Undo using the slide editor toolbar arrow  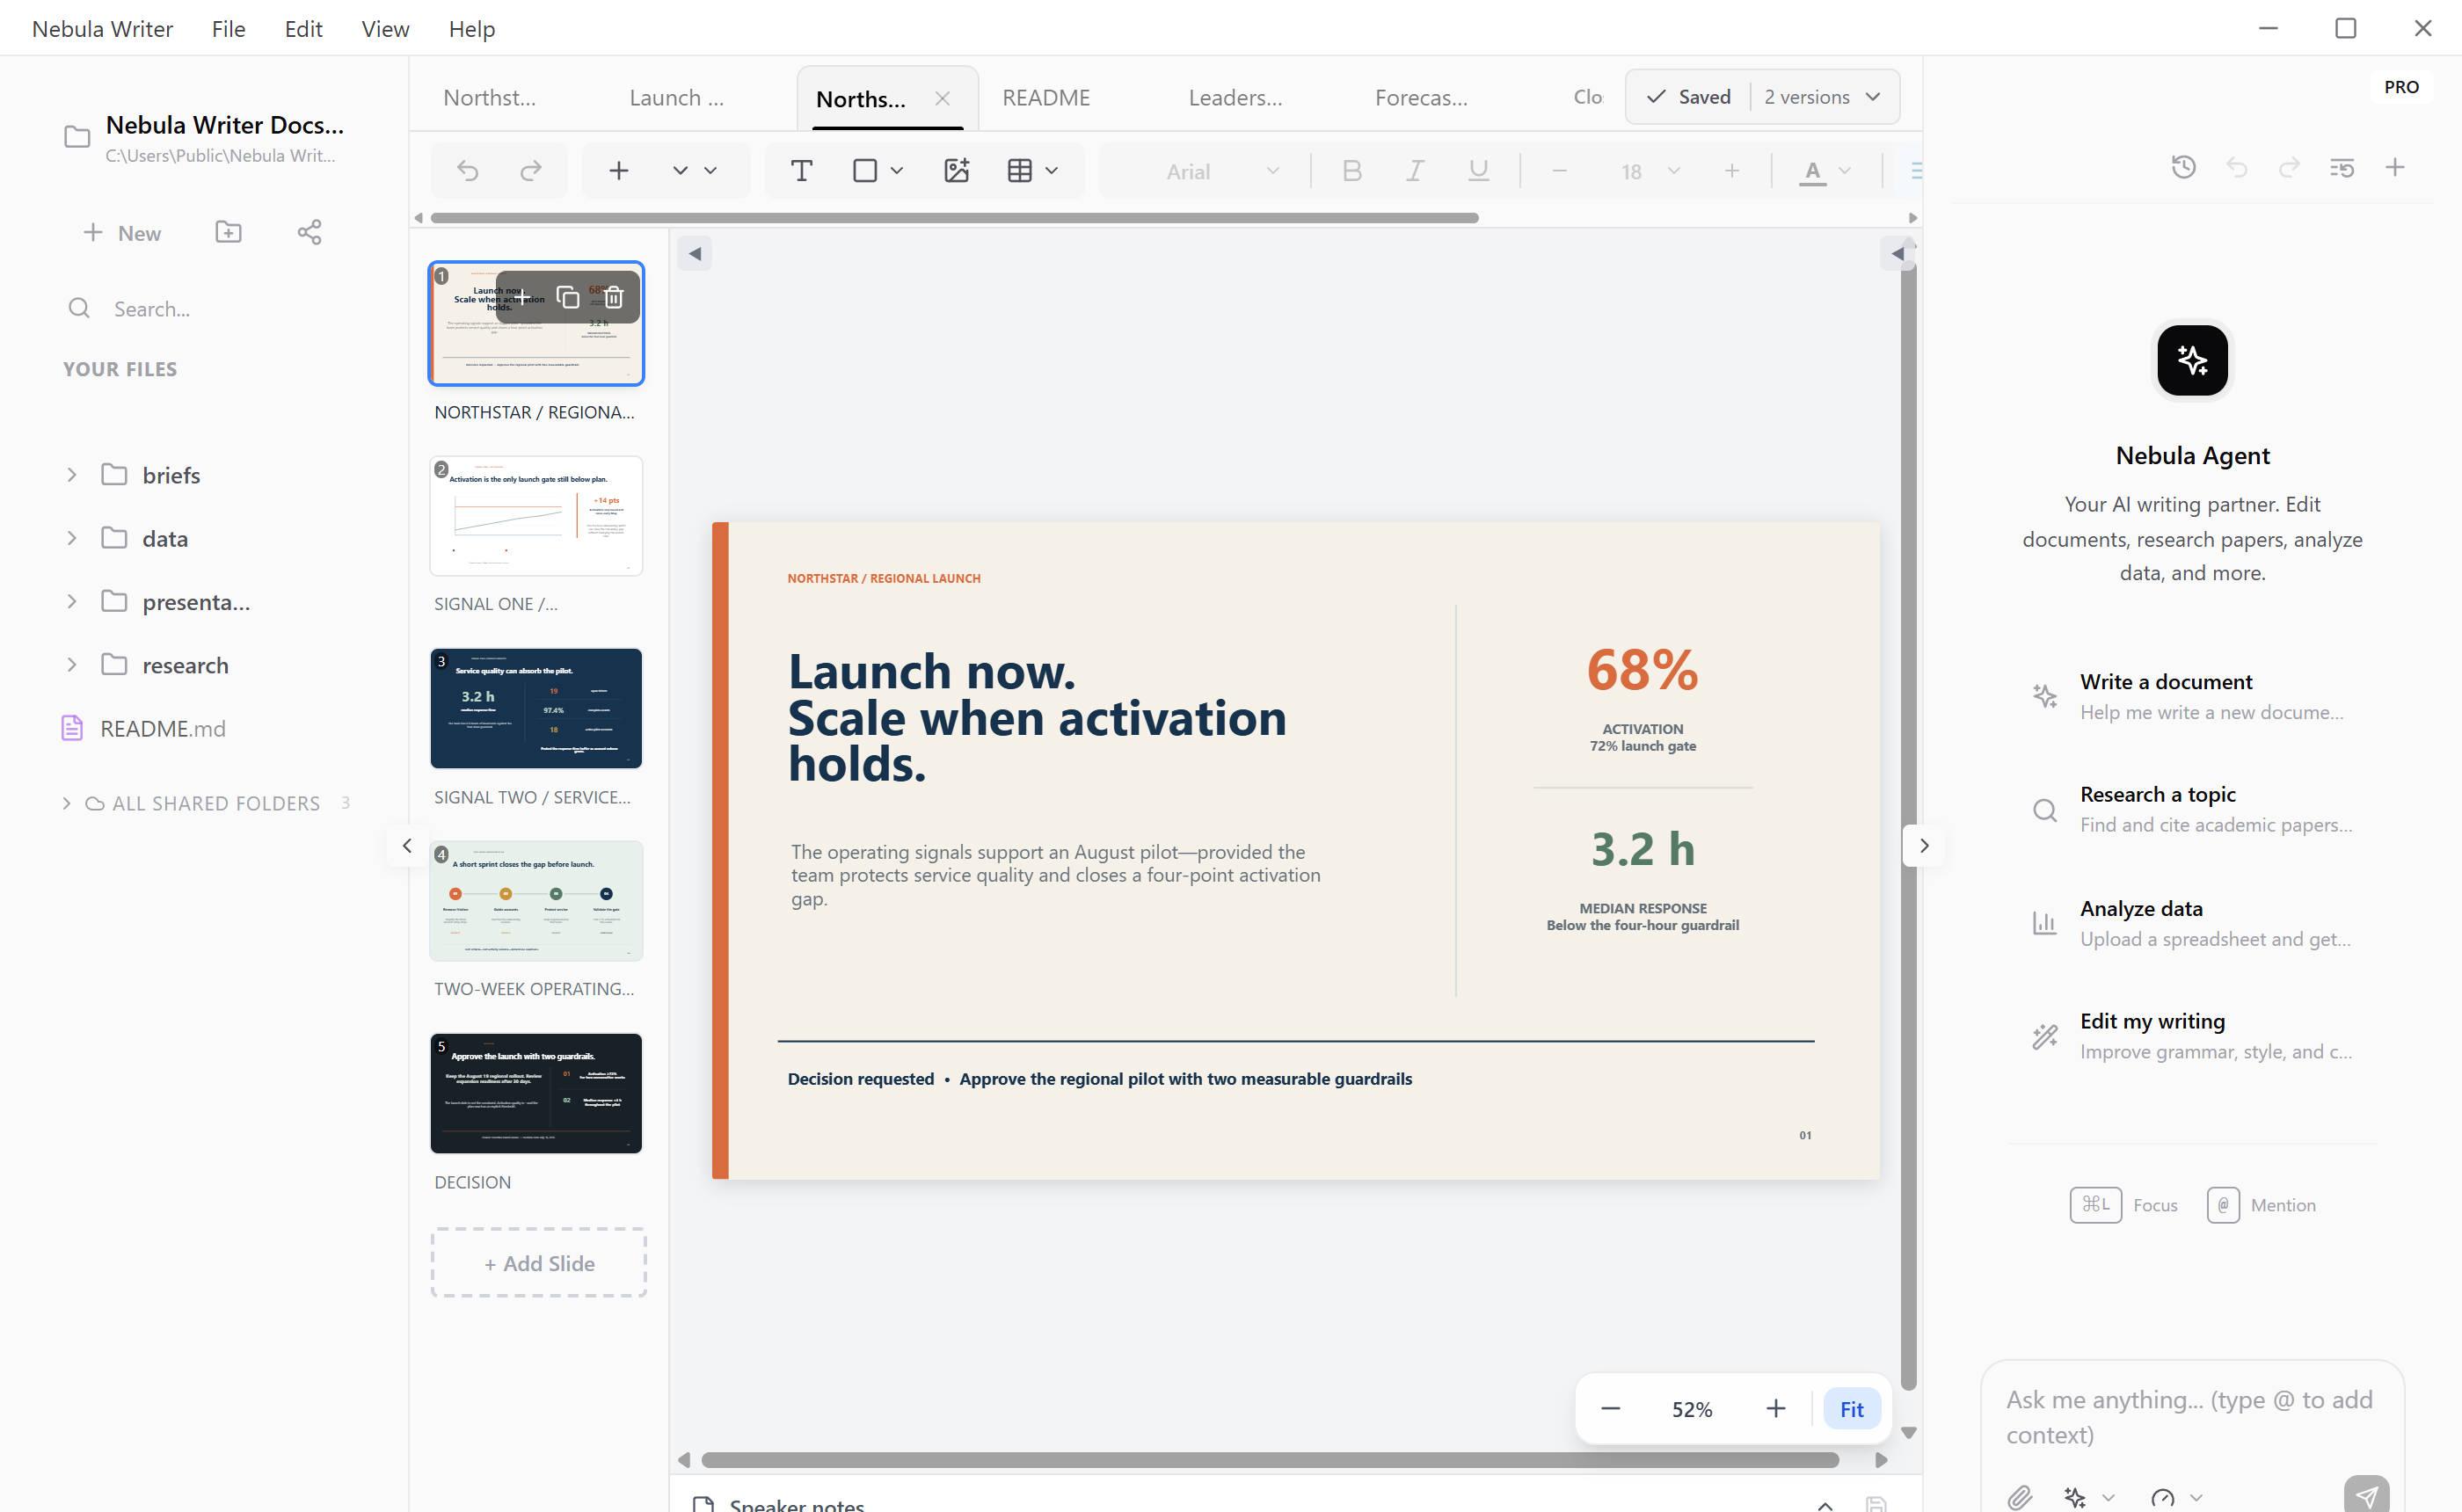(x=468, y=171)
